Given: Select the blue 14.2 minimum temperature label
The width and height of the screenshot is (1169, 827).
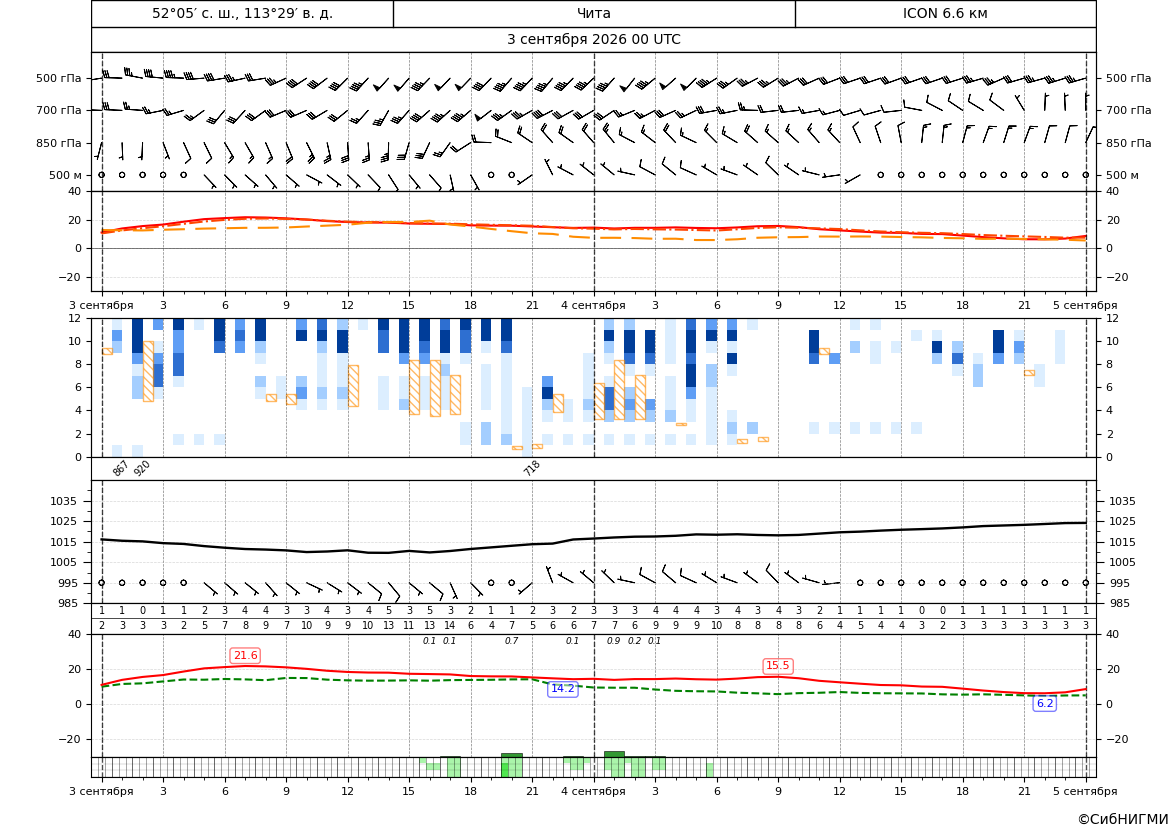Looking at the screenshot, I should pos(562,688).
